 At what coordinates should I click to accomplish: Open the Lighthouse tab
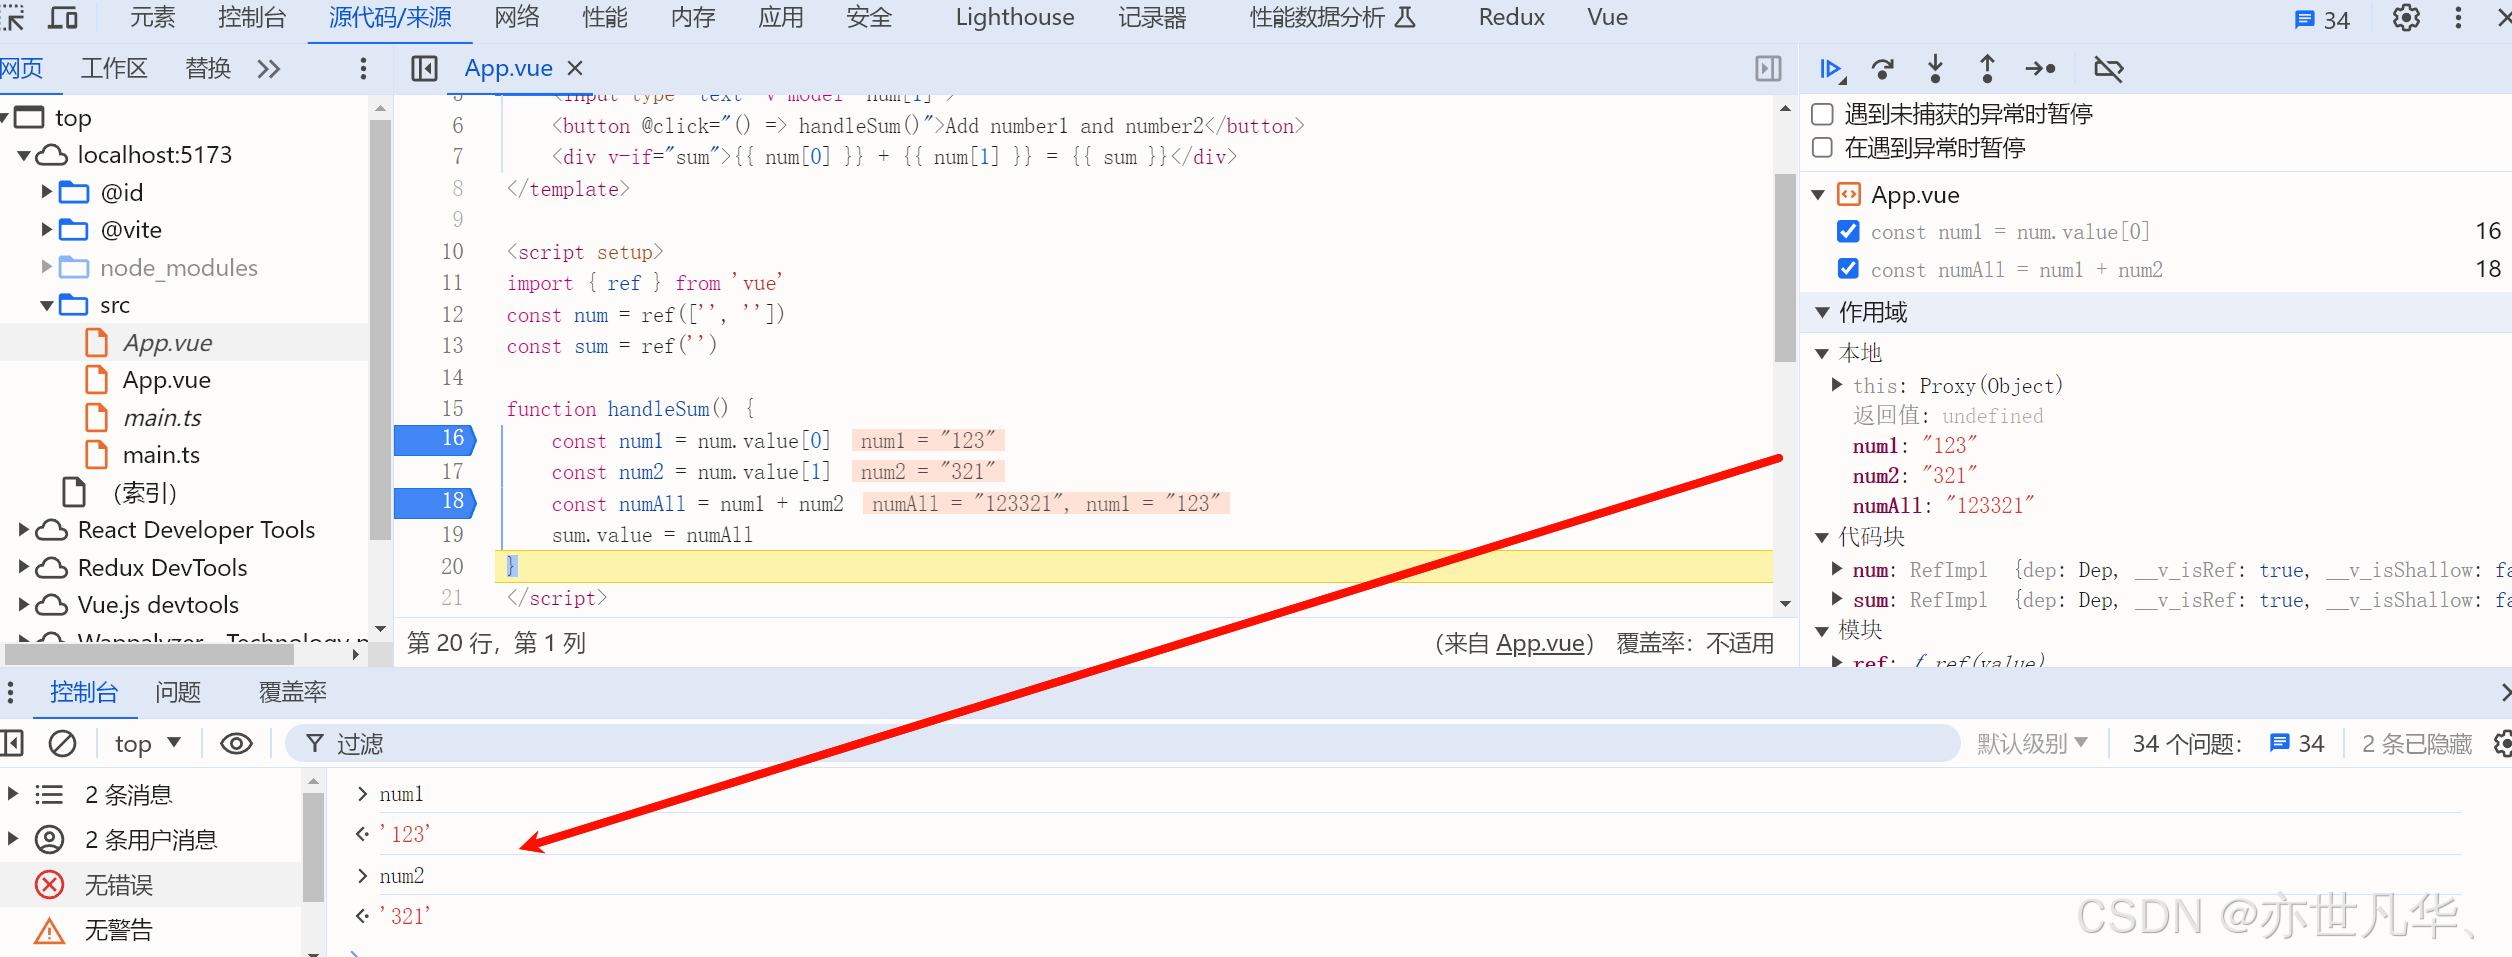1015,17
